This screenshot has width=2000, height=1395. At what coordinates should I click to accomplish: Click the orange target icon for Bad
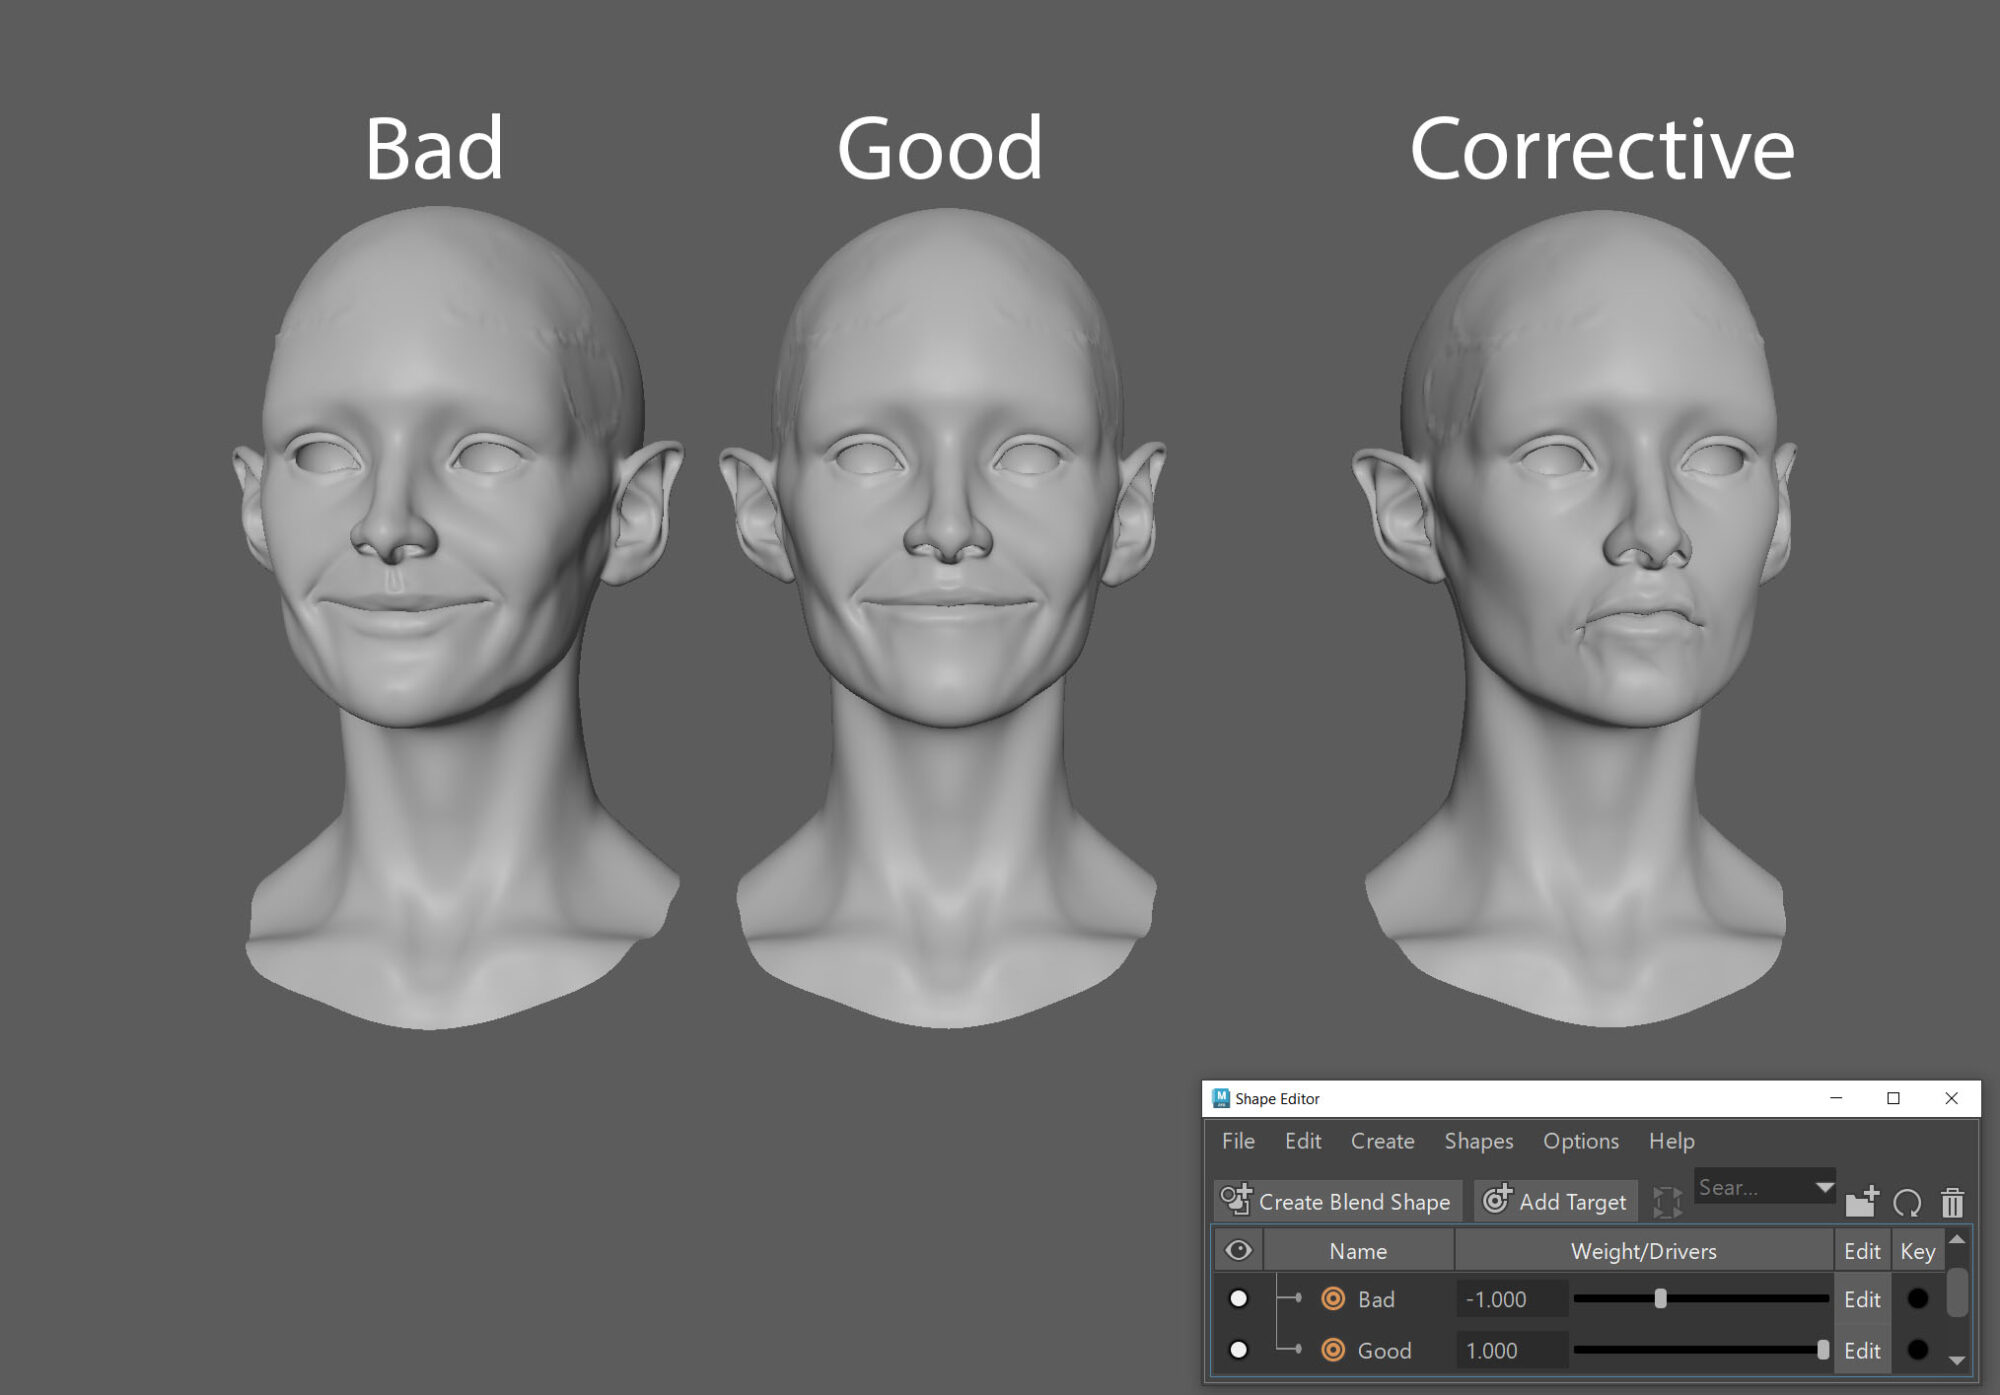click(x=1333, y=1299)
